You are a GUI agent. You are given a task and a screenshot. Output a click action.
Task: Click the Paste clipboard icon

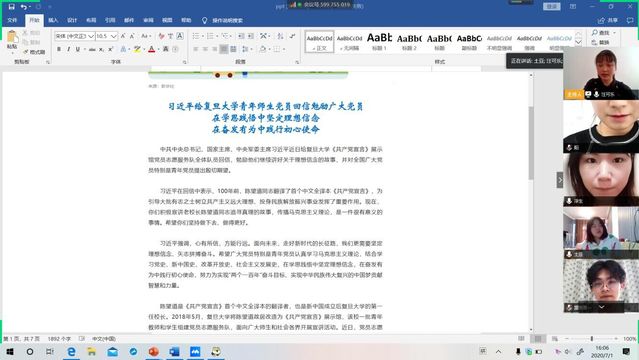12,37
